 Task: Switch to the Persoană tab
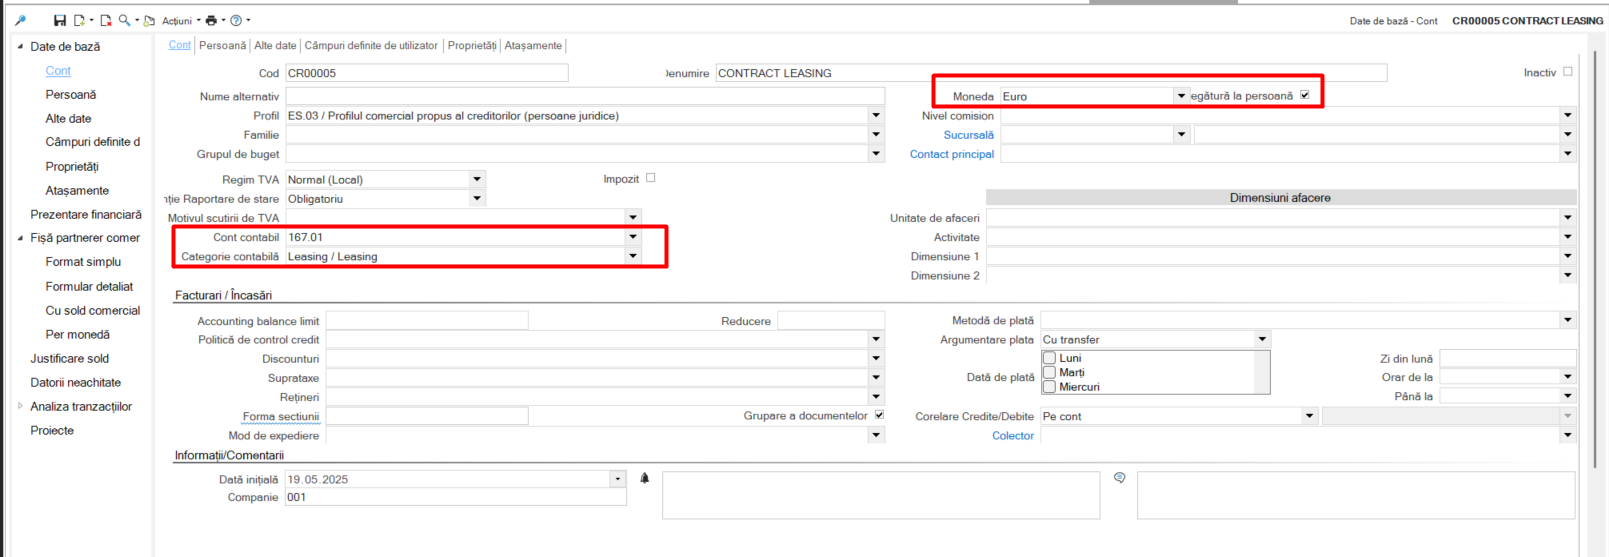point(222,45)
